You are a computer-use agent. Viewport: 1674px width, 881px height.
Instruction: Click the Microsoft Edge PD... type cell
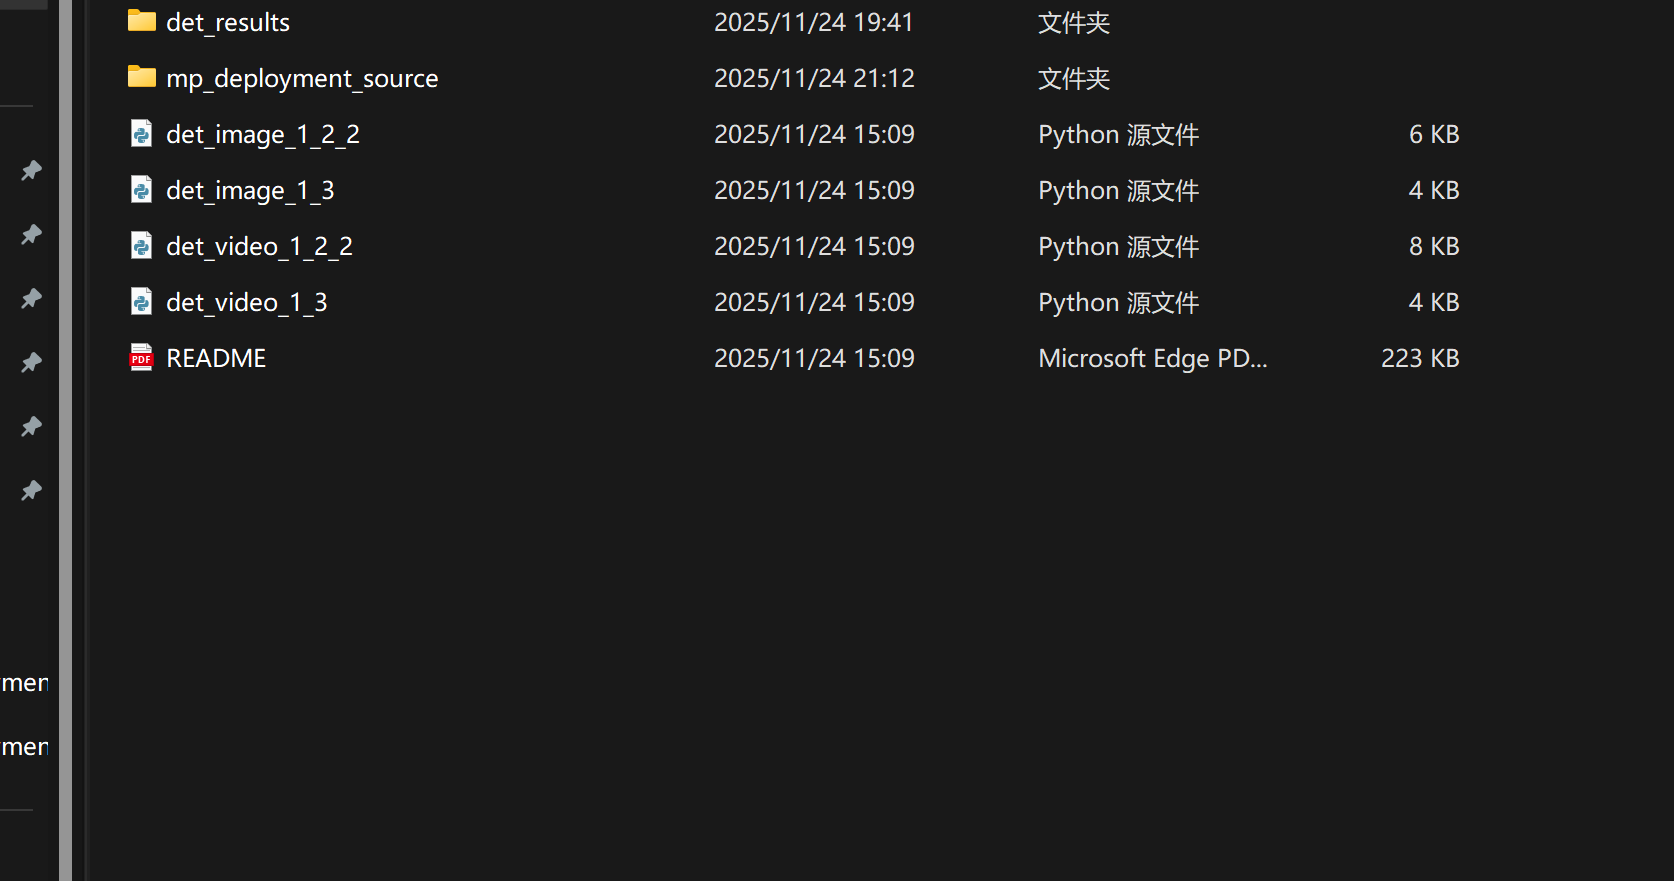1152,358
